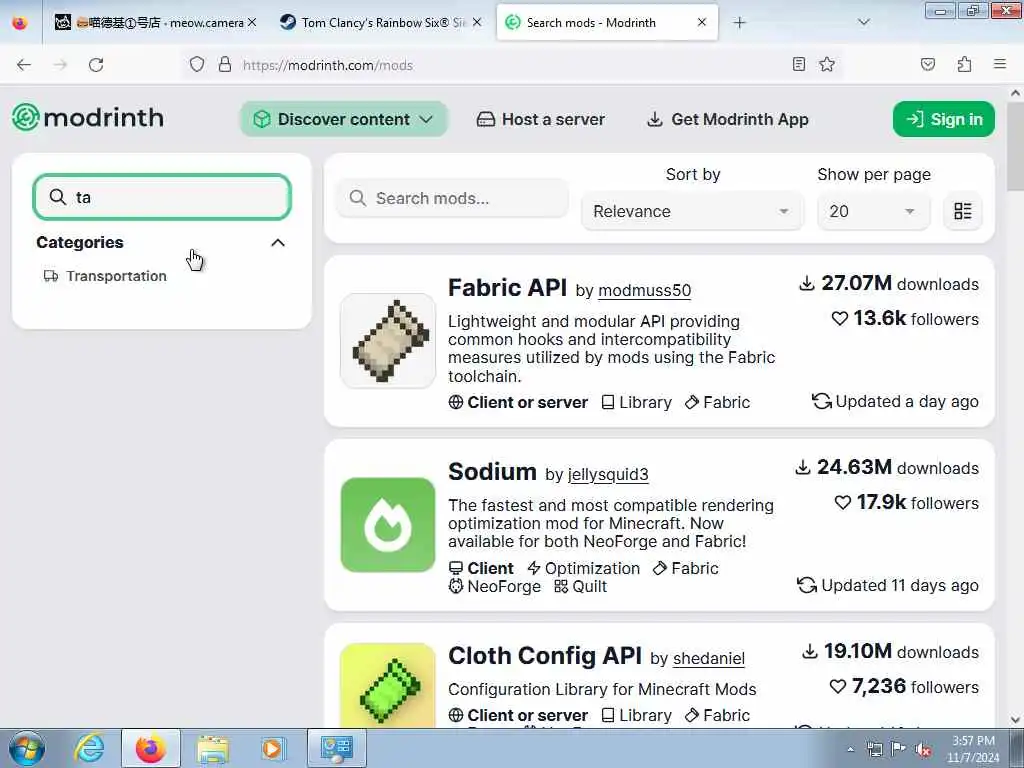Open the Discover content dropdown
This screenshot has width=1024, height=768.
tap(344, 119)
